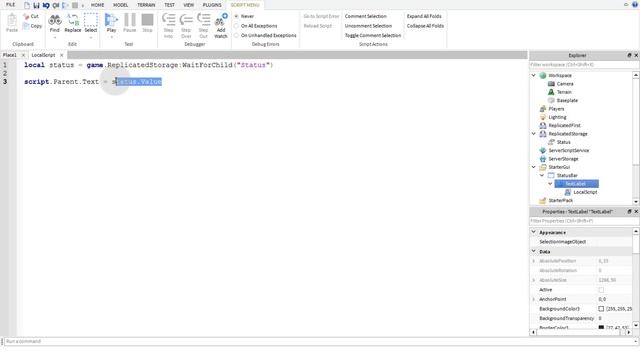Click the Workspace globe icon in Explorer

[x=543, y=76]
